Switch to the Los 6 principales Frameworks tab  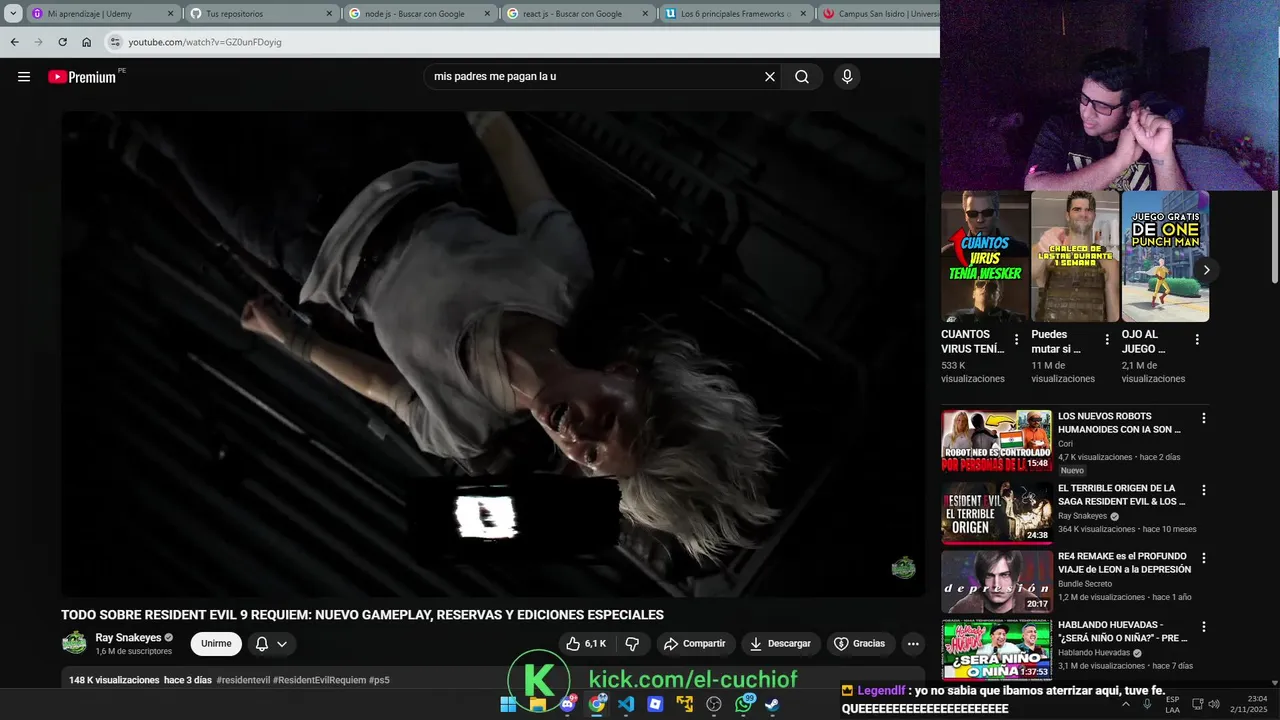tap(735, 14)
